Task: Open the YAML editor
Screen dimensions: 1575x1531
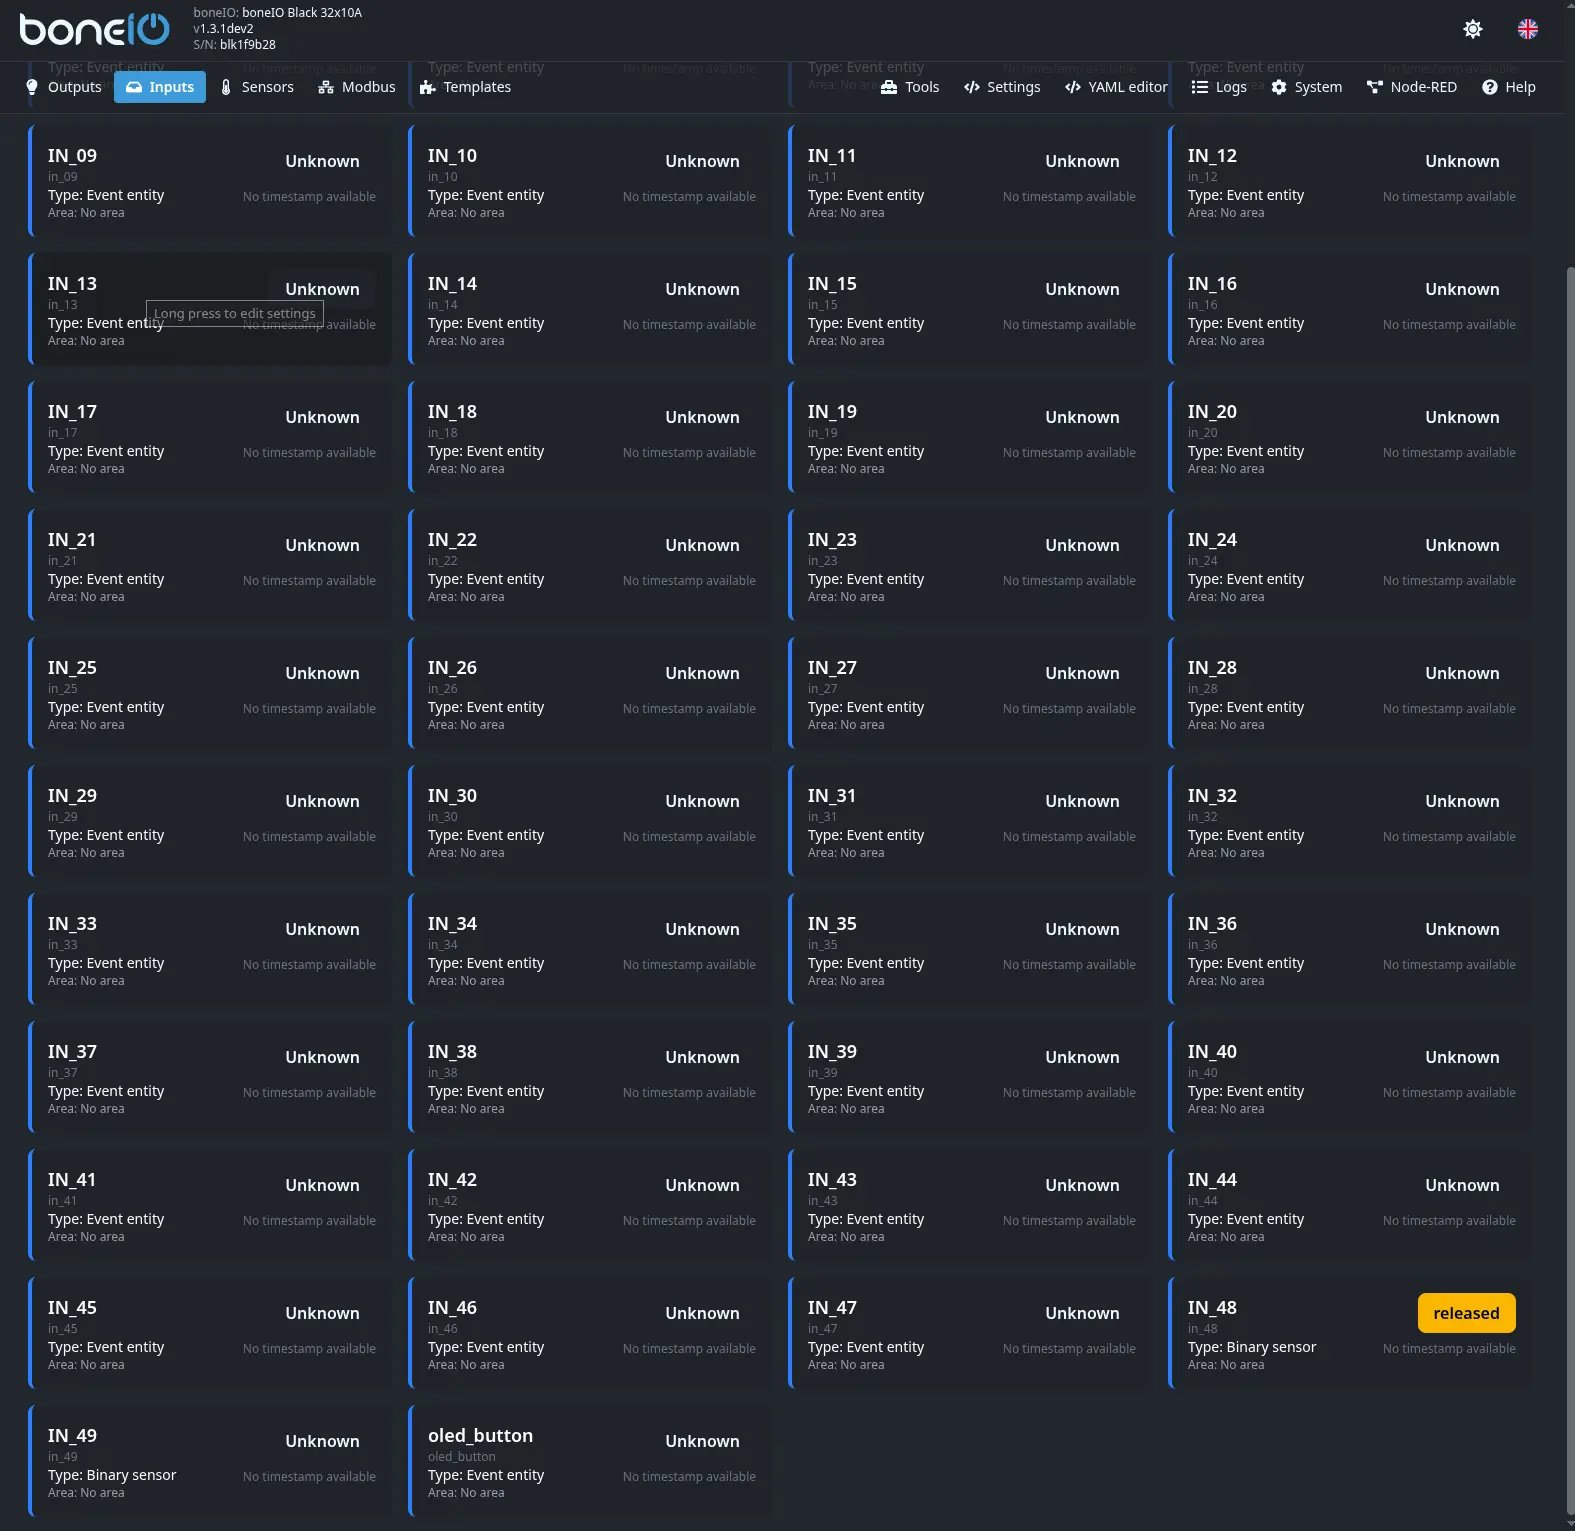Action: coord(1116,87)
